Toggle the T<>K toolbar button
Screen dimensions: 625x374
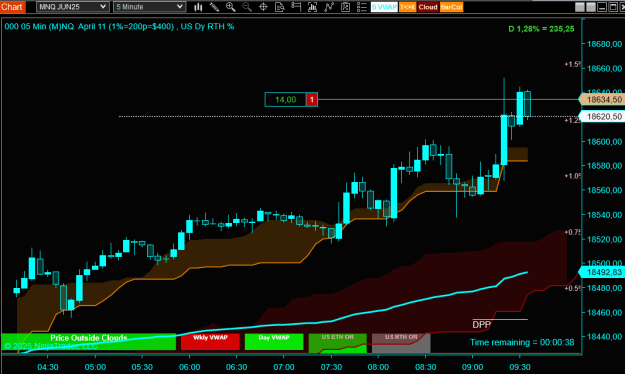click(x=407, y=7)
